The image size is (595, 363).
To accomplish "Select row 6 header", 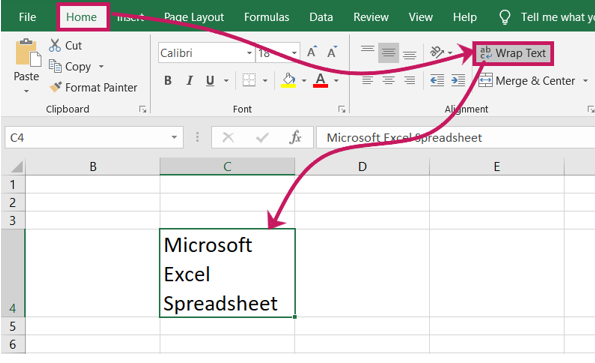I will [13, 344].
